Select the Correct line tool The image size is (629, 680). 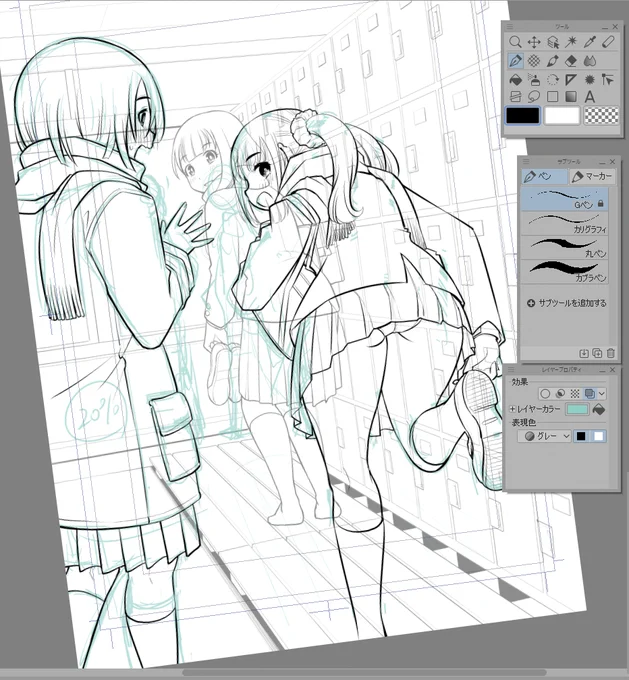click(x=608, y=80)
